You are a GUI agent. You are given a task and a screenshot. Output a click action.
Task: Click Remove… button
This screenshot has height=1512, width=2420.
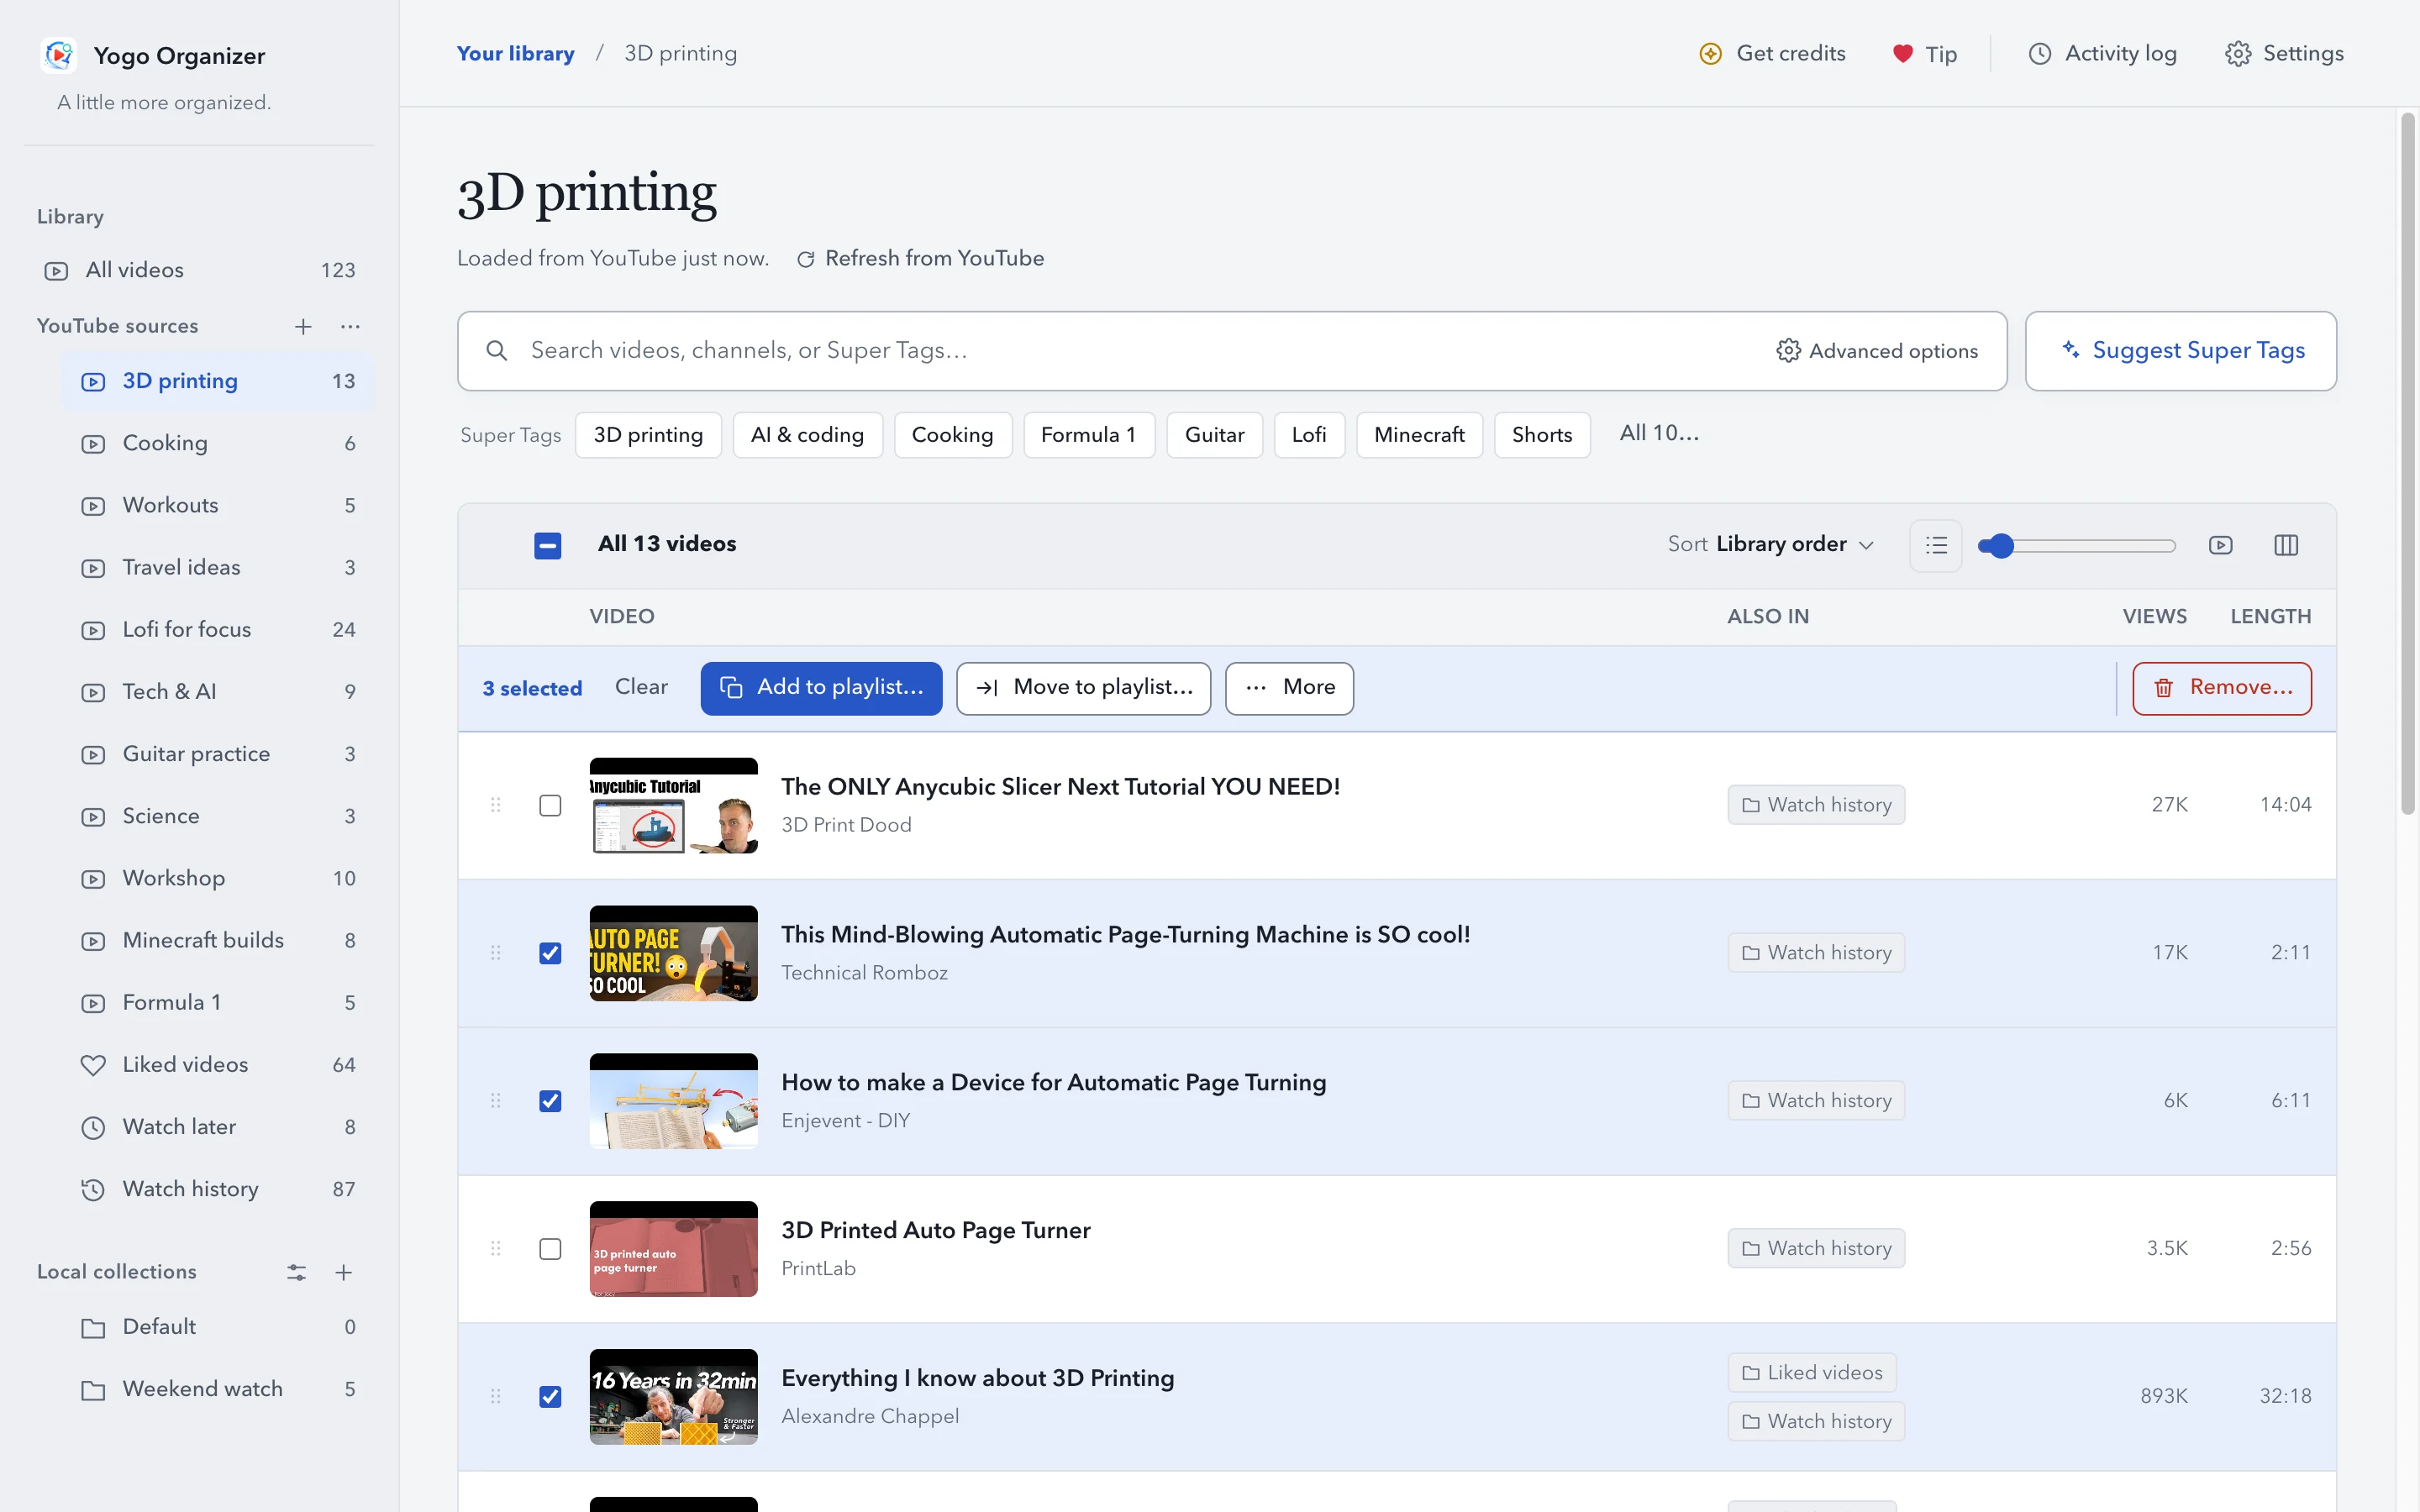tap(2222, 688)
